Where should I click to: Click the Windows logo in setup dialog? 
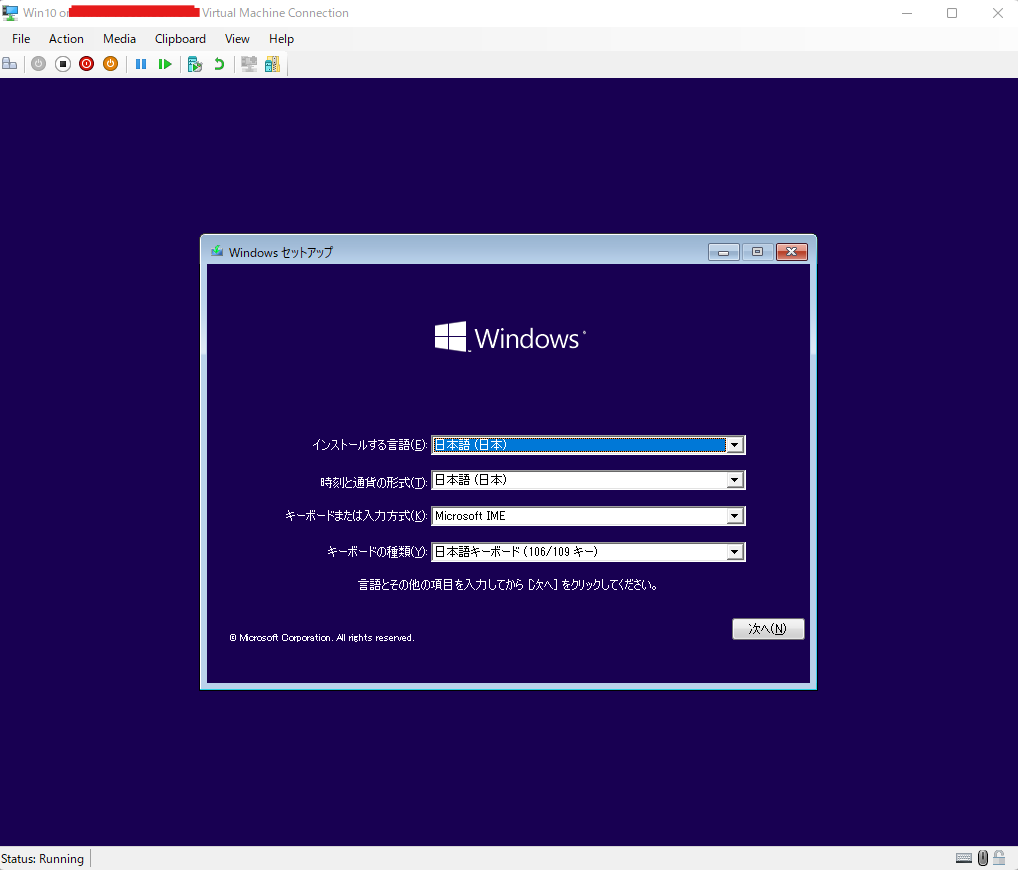coord(510,337)
